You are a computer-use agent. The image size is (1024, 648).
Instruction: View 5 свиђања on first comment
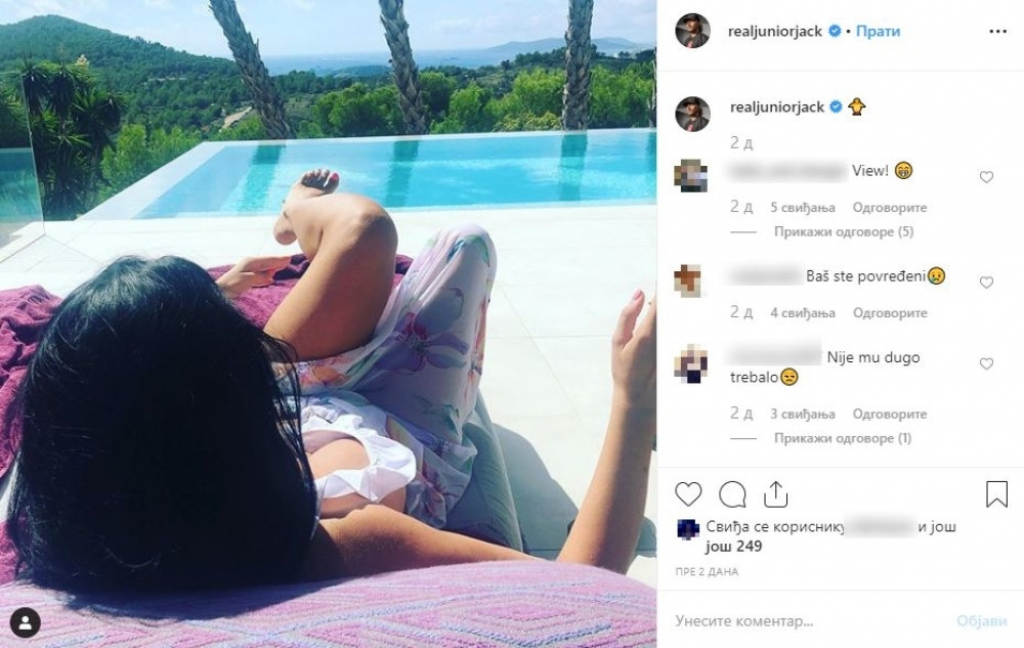(x=802, y=208)
